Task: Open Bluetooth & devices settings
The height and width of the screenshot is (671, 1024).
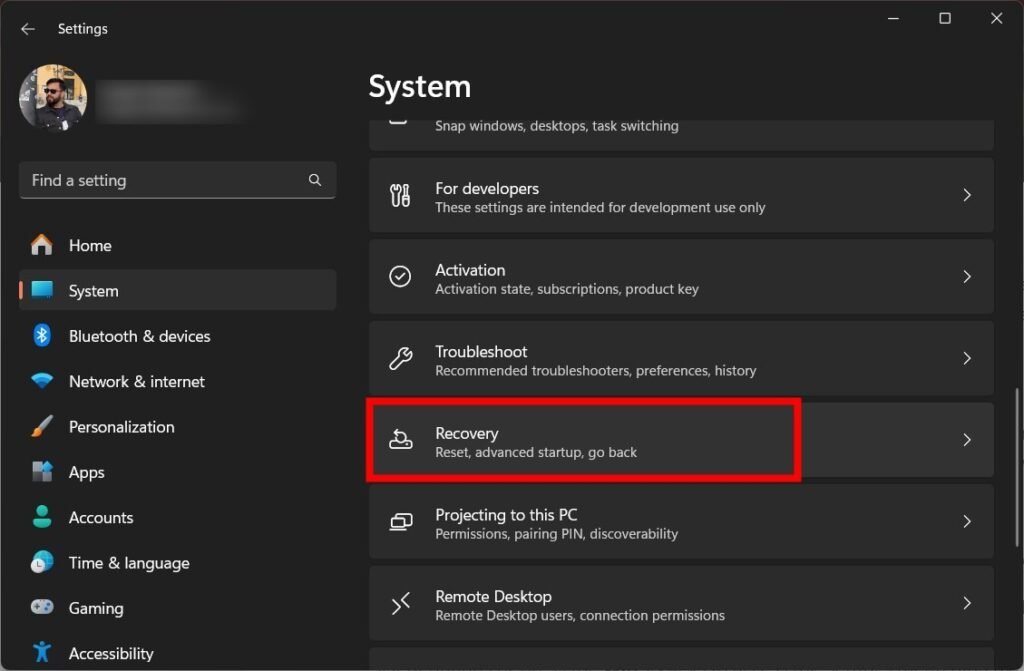Action: tap(178, 336)
